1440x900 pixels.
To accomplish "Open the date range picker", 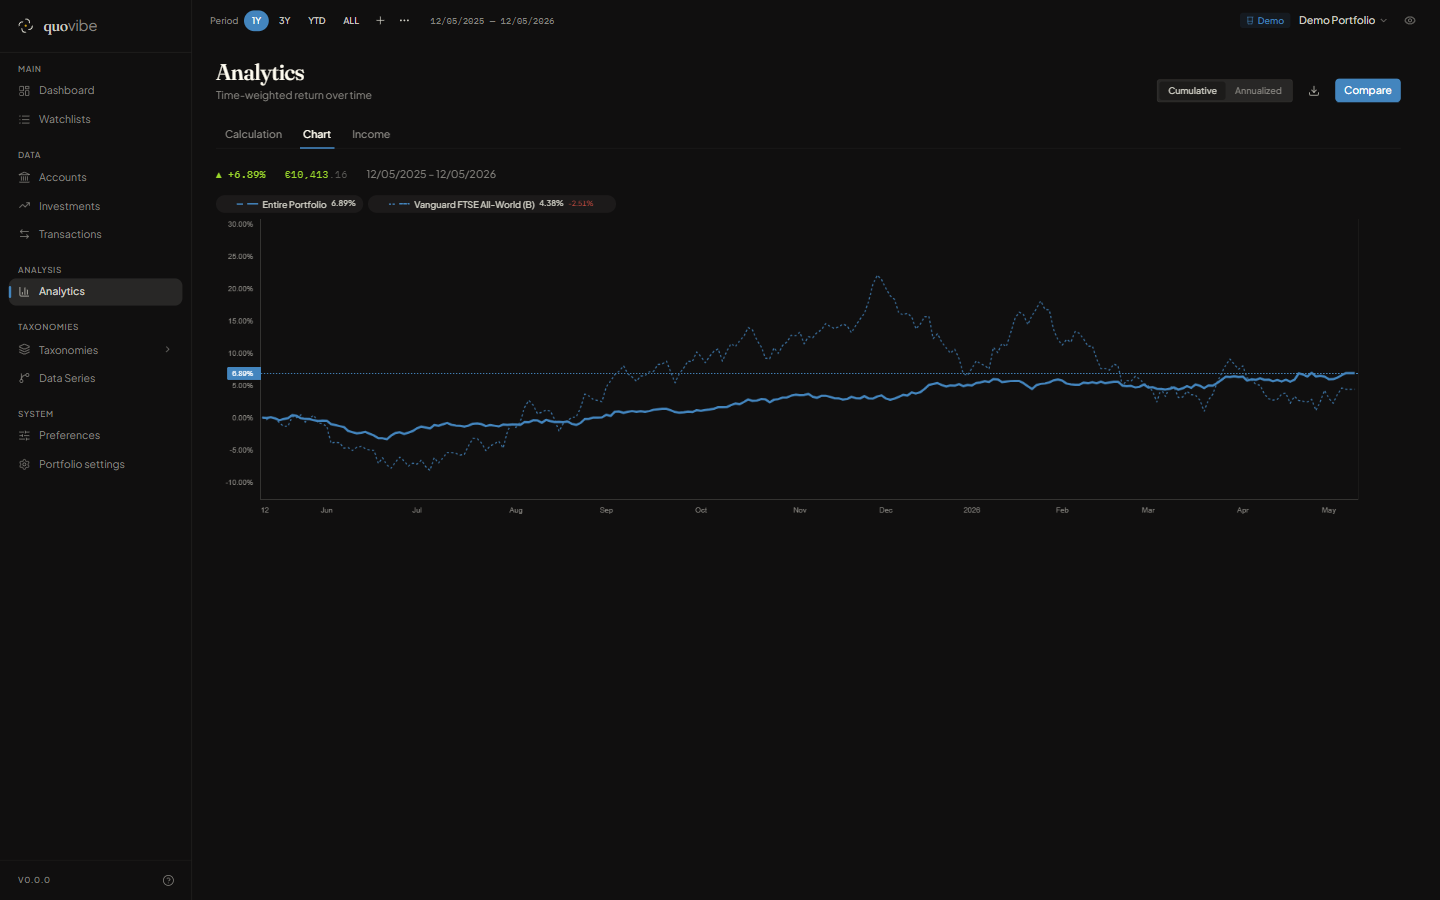I will click(492, 21).
